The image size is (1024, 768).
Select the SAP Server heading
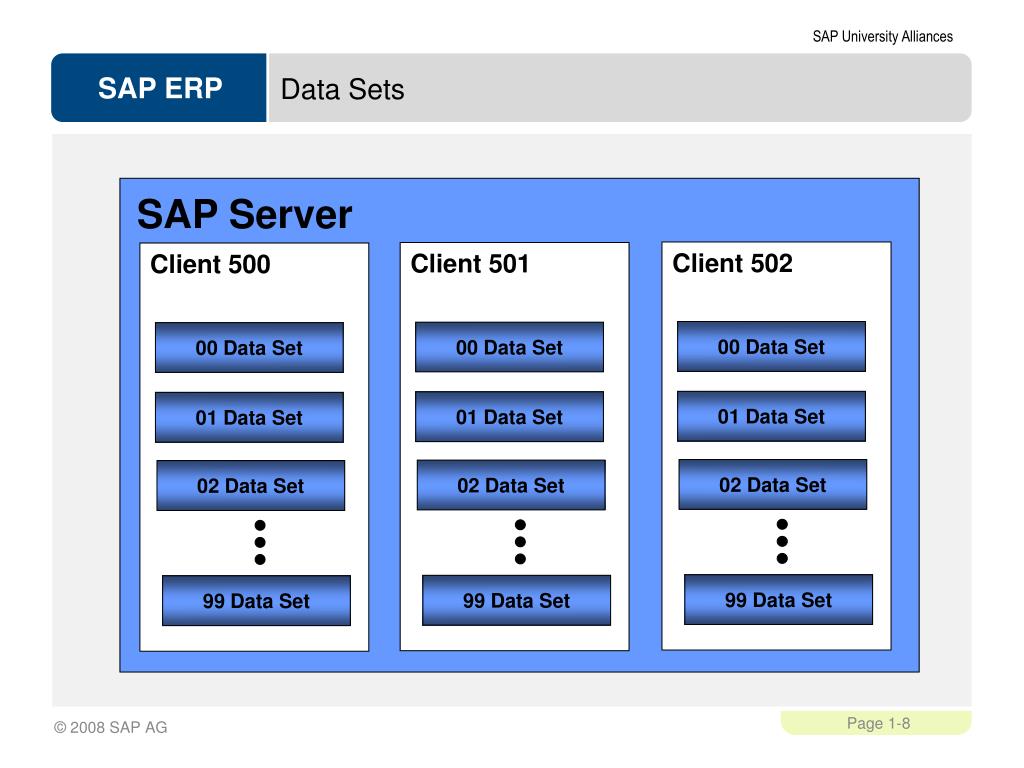coord(244,214)
